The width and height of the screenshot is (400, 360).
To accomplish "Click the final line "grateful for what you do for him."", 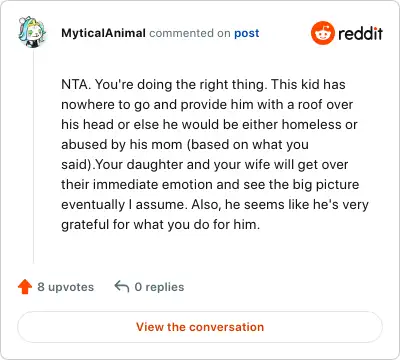I will tap(161, 224).
